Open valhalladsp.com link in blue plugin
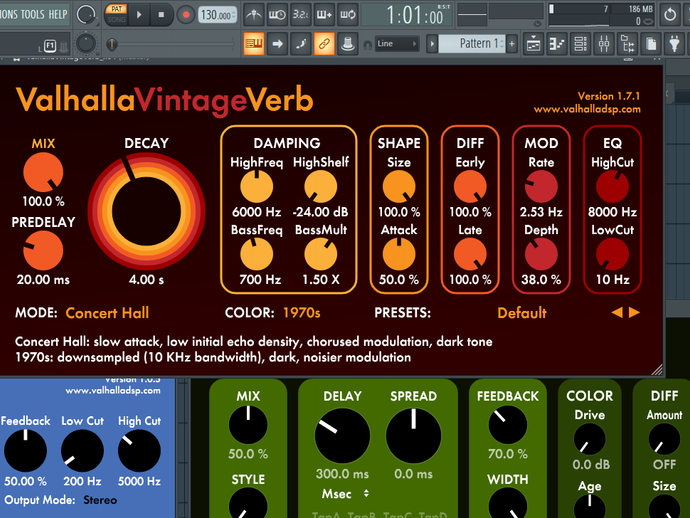This screenshot has height=518, width=690. click(x=113, y=390)
